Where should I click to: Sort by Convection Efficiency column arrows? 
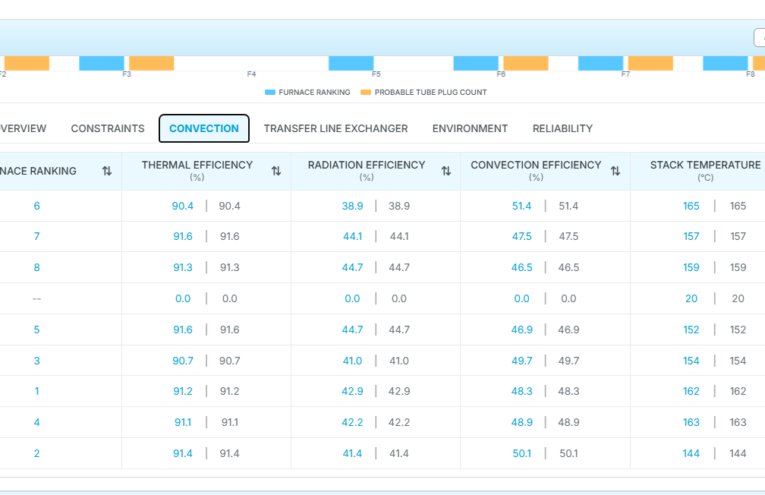(x=615, y=171)
